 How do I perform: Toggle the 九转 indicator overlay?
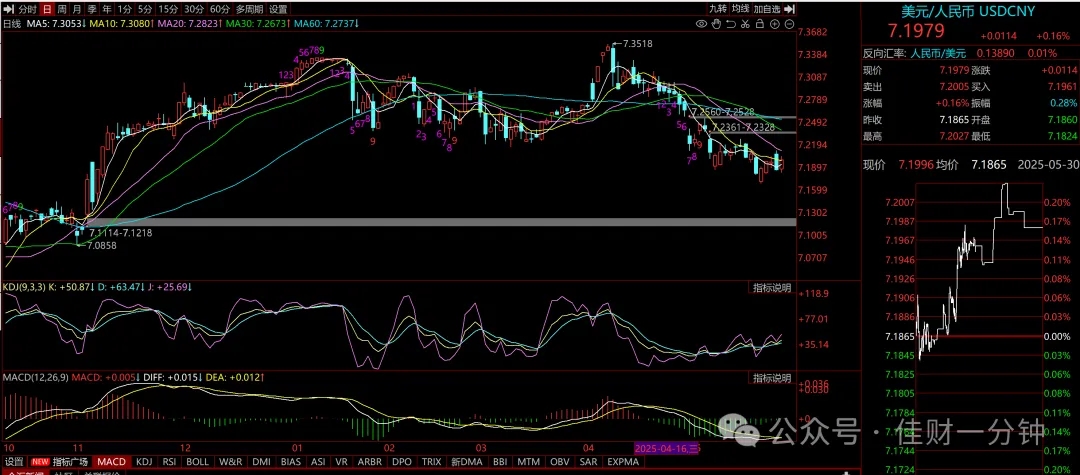click(x=718, y=9)
